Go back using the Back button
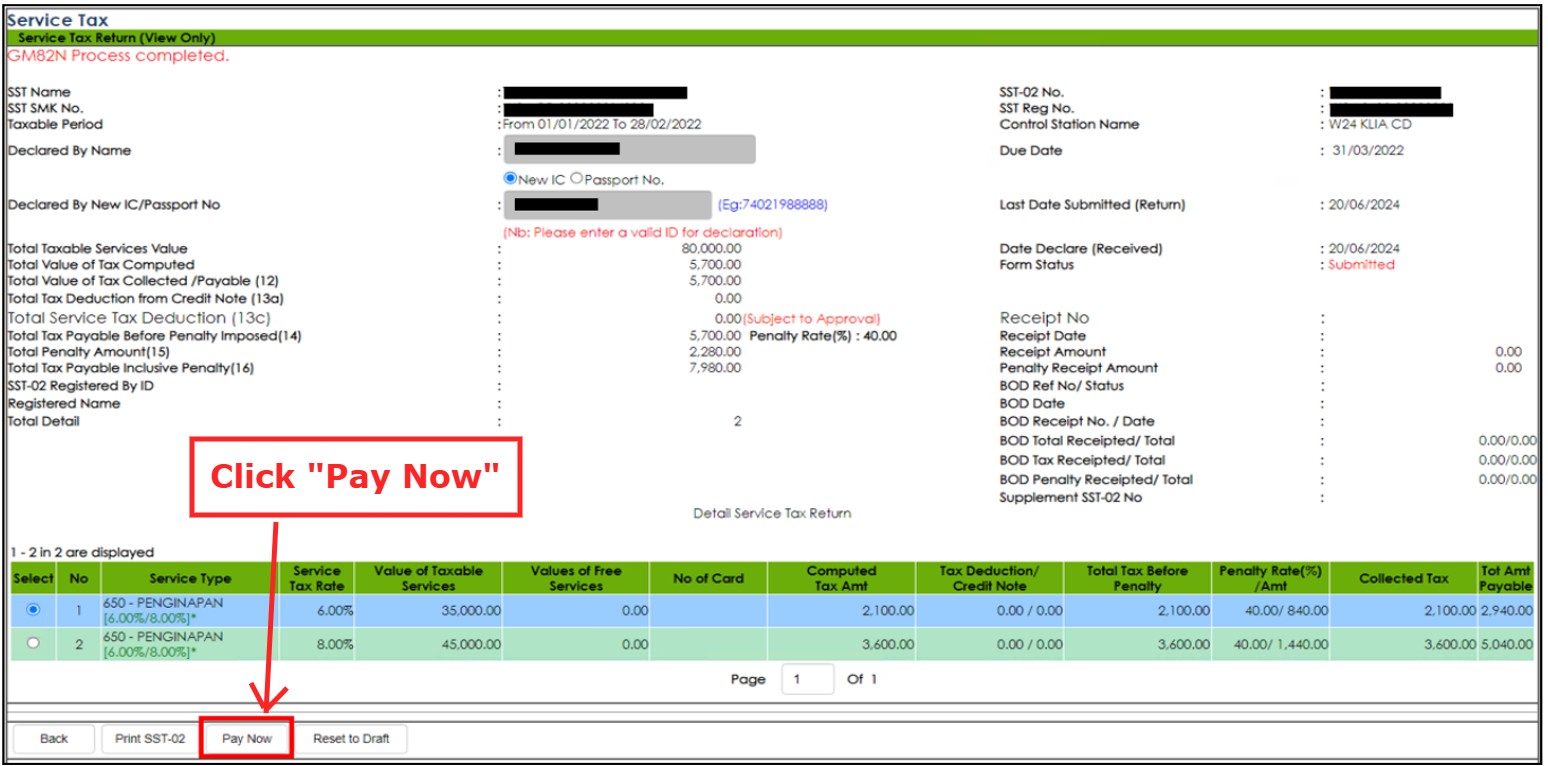The image size is (1548, 766). click(54, 739)
